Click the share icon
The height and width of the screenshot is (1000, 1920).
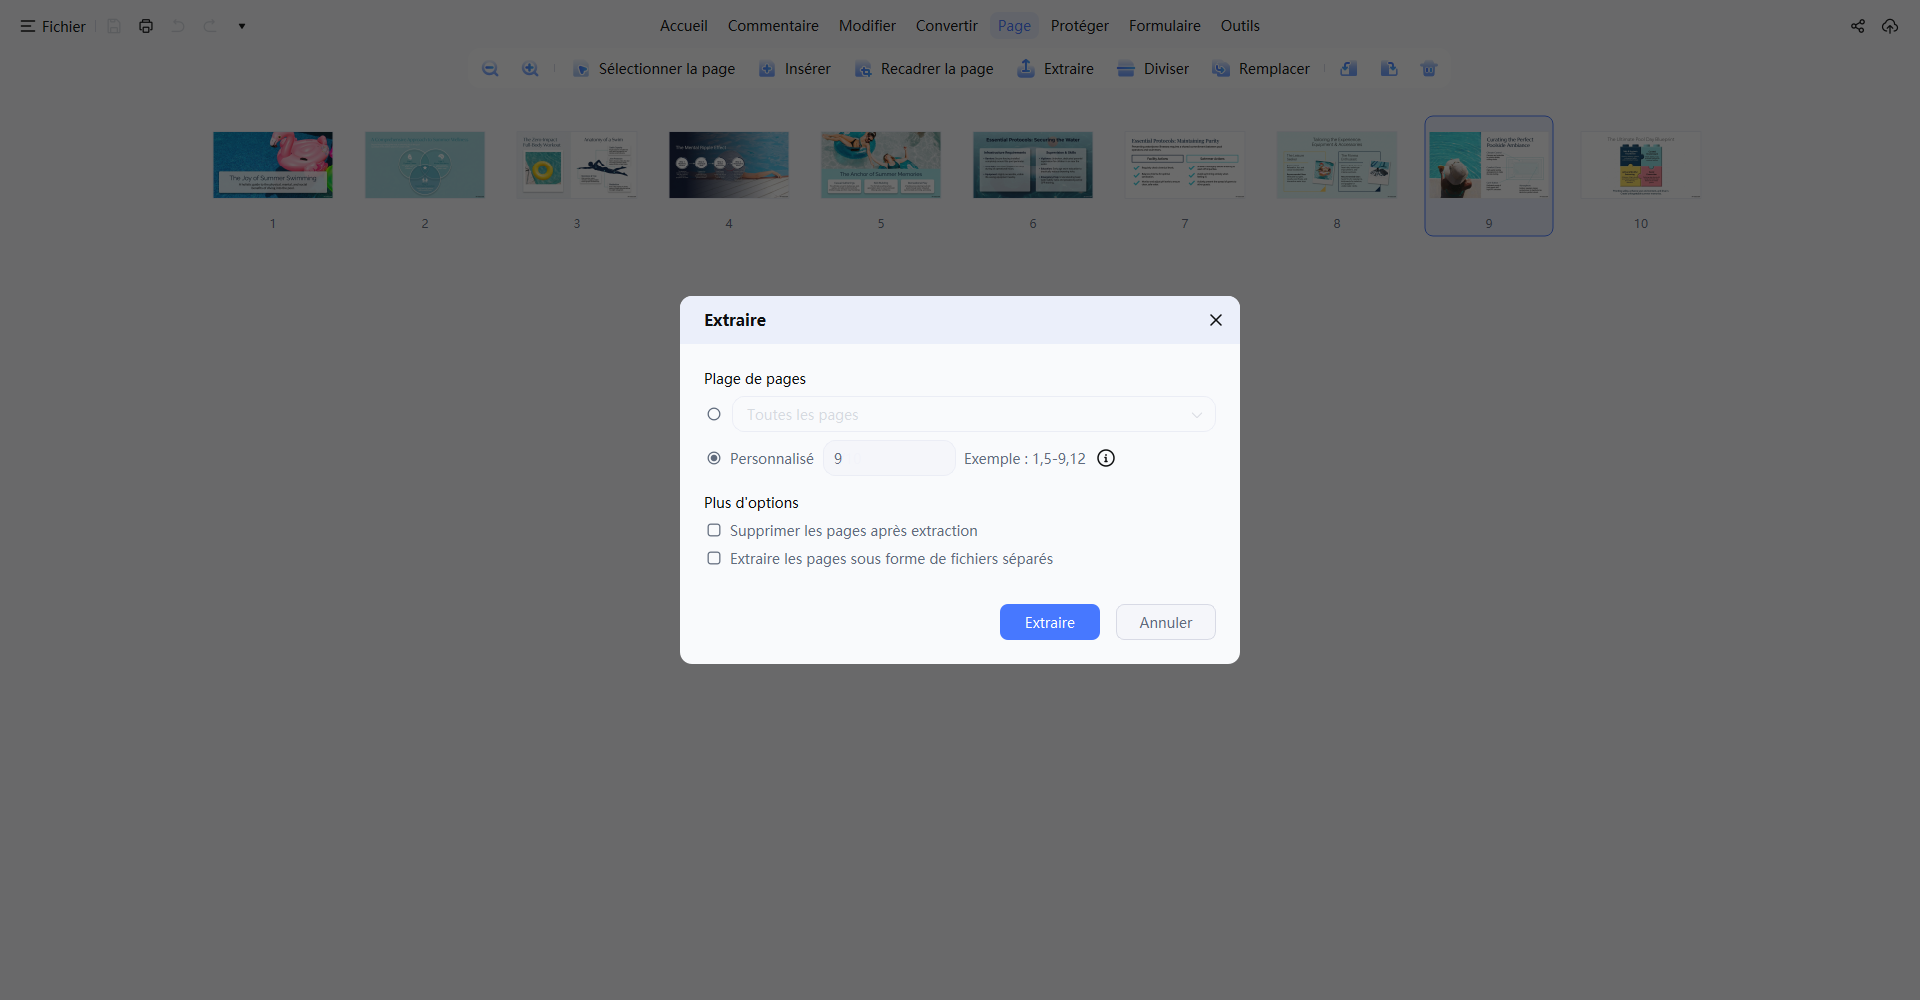[1858, 26]
